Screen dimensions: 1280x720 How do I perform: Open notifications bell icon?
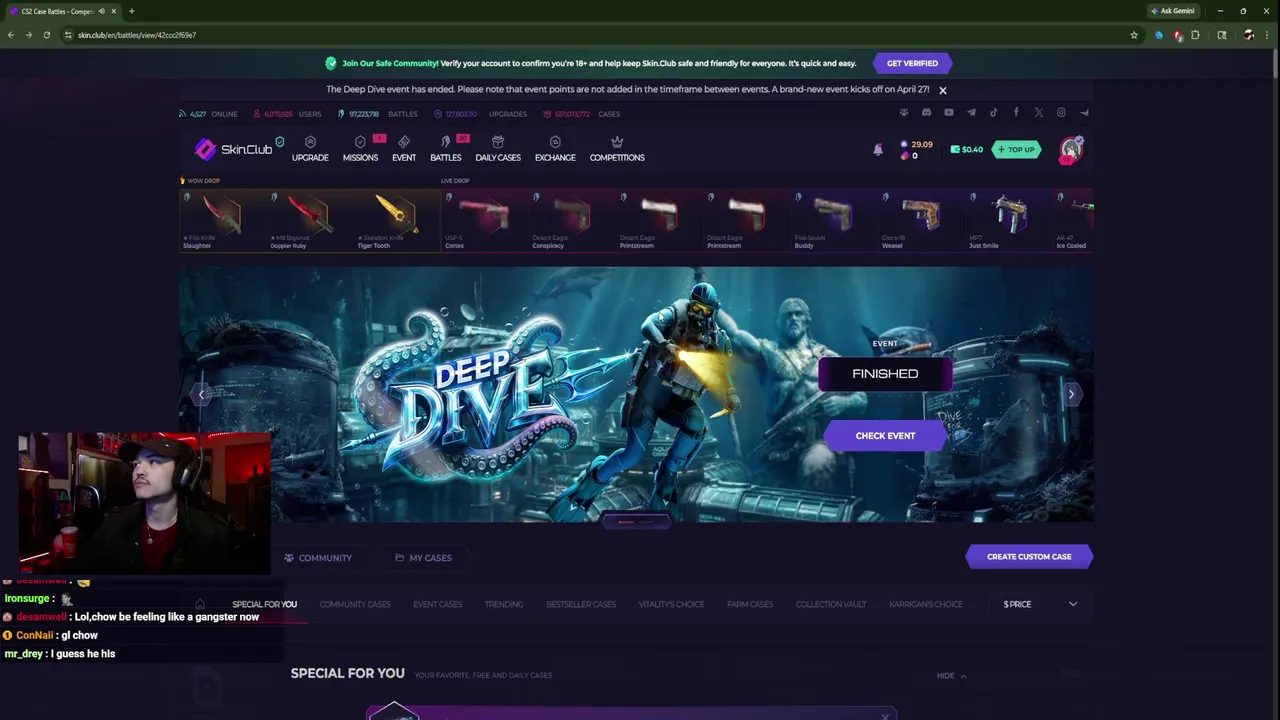coord(878,149)
